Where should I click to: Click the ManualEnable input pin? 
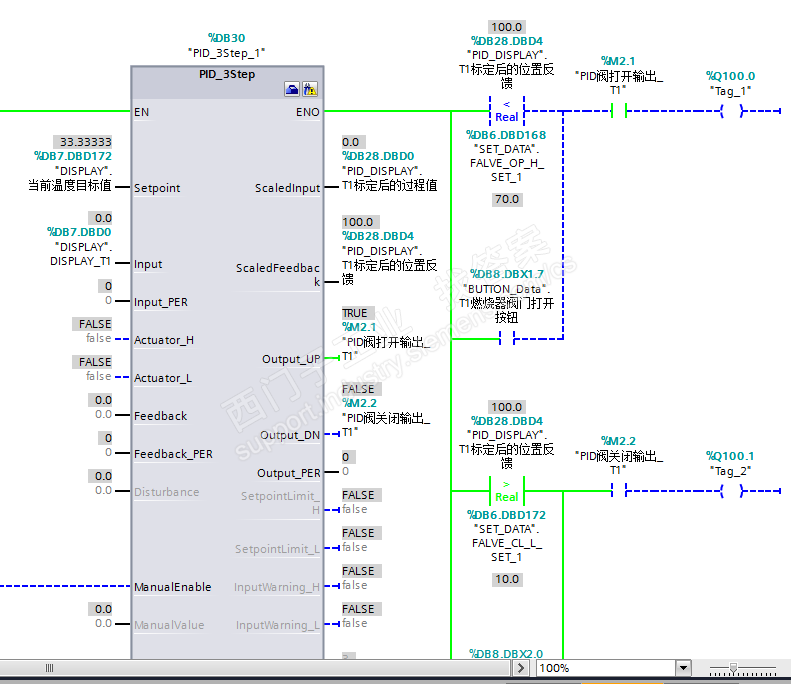pos(173,587)
